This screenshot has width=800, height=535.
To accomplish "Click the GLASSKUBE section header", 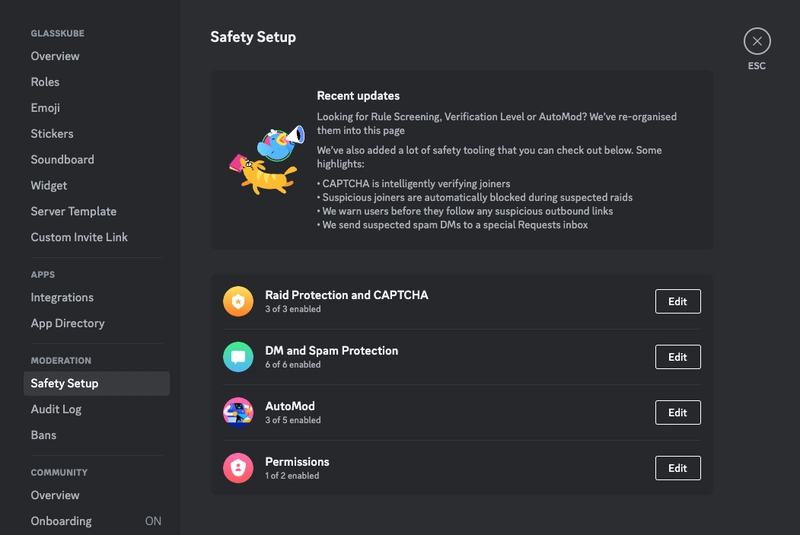I will click(x=58, y=34).
